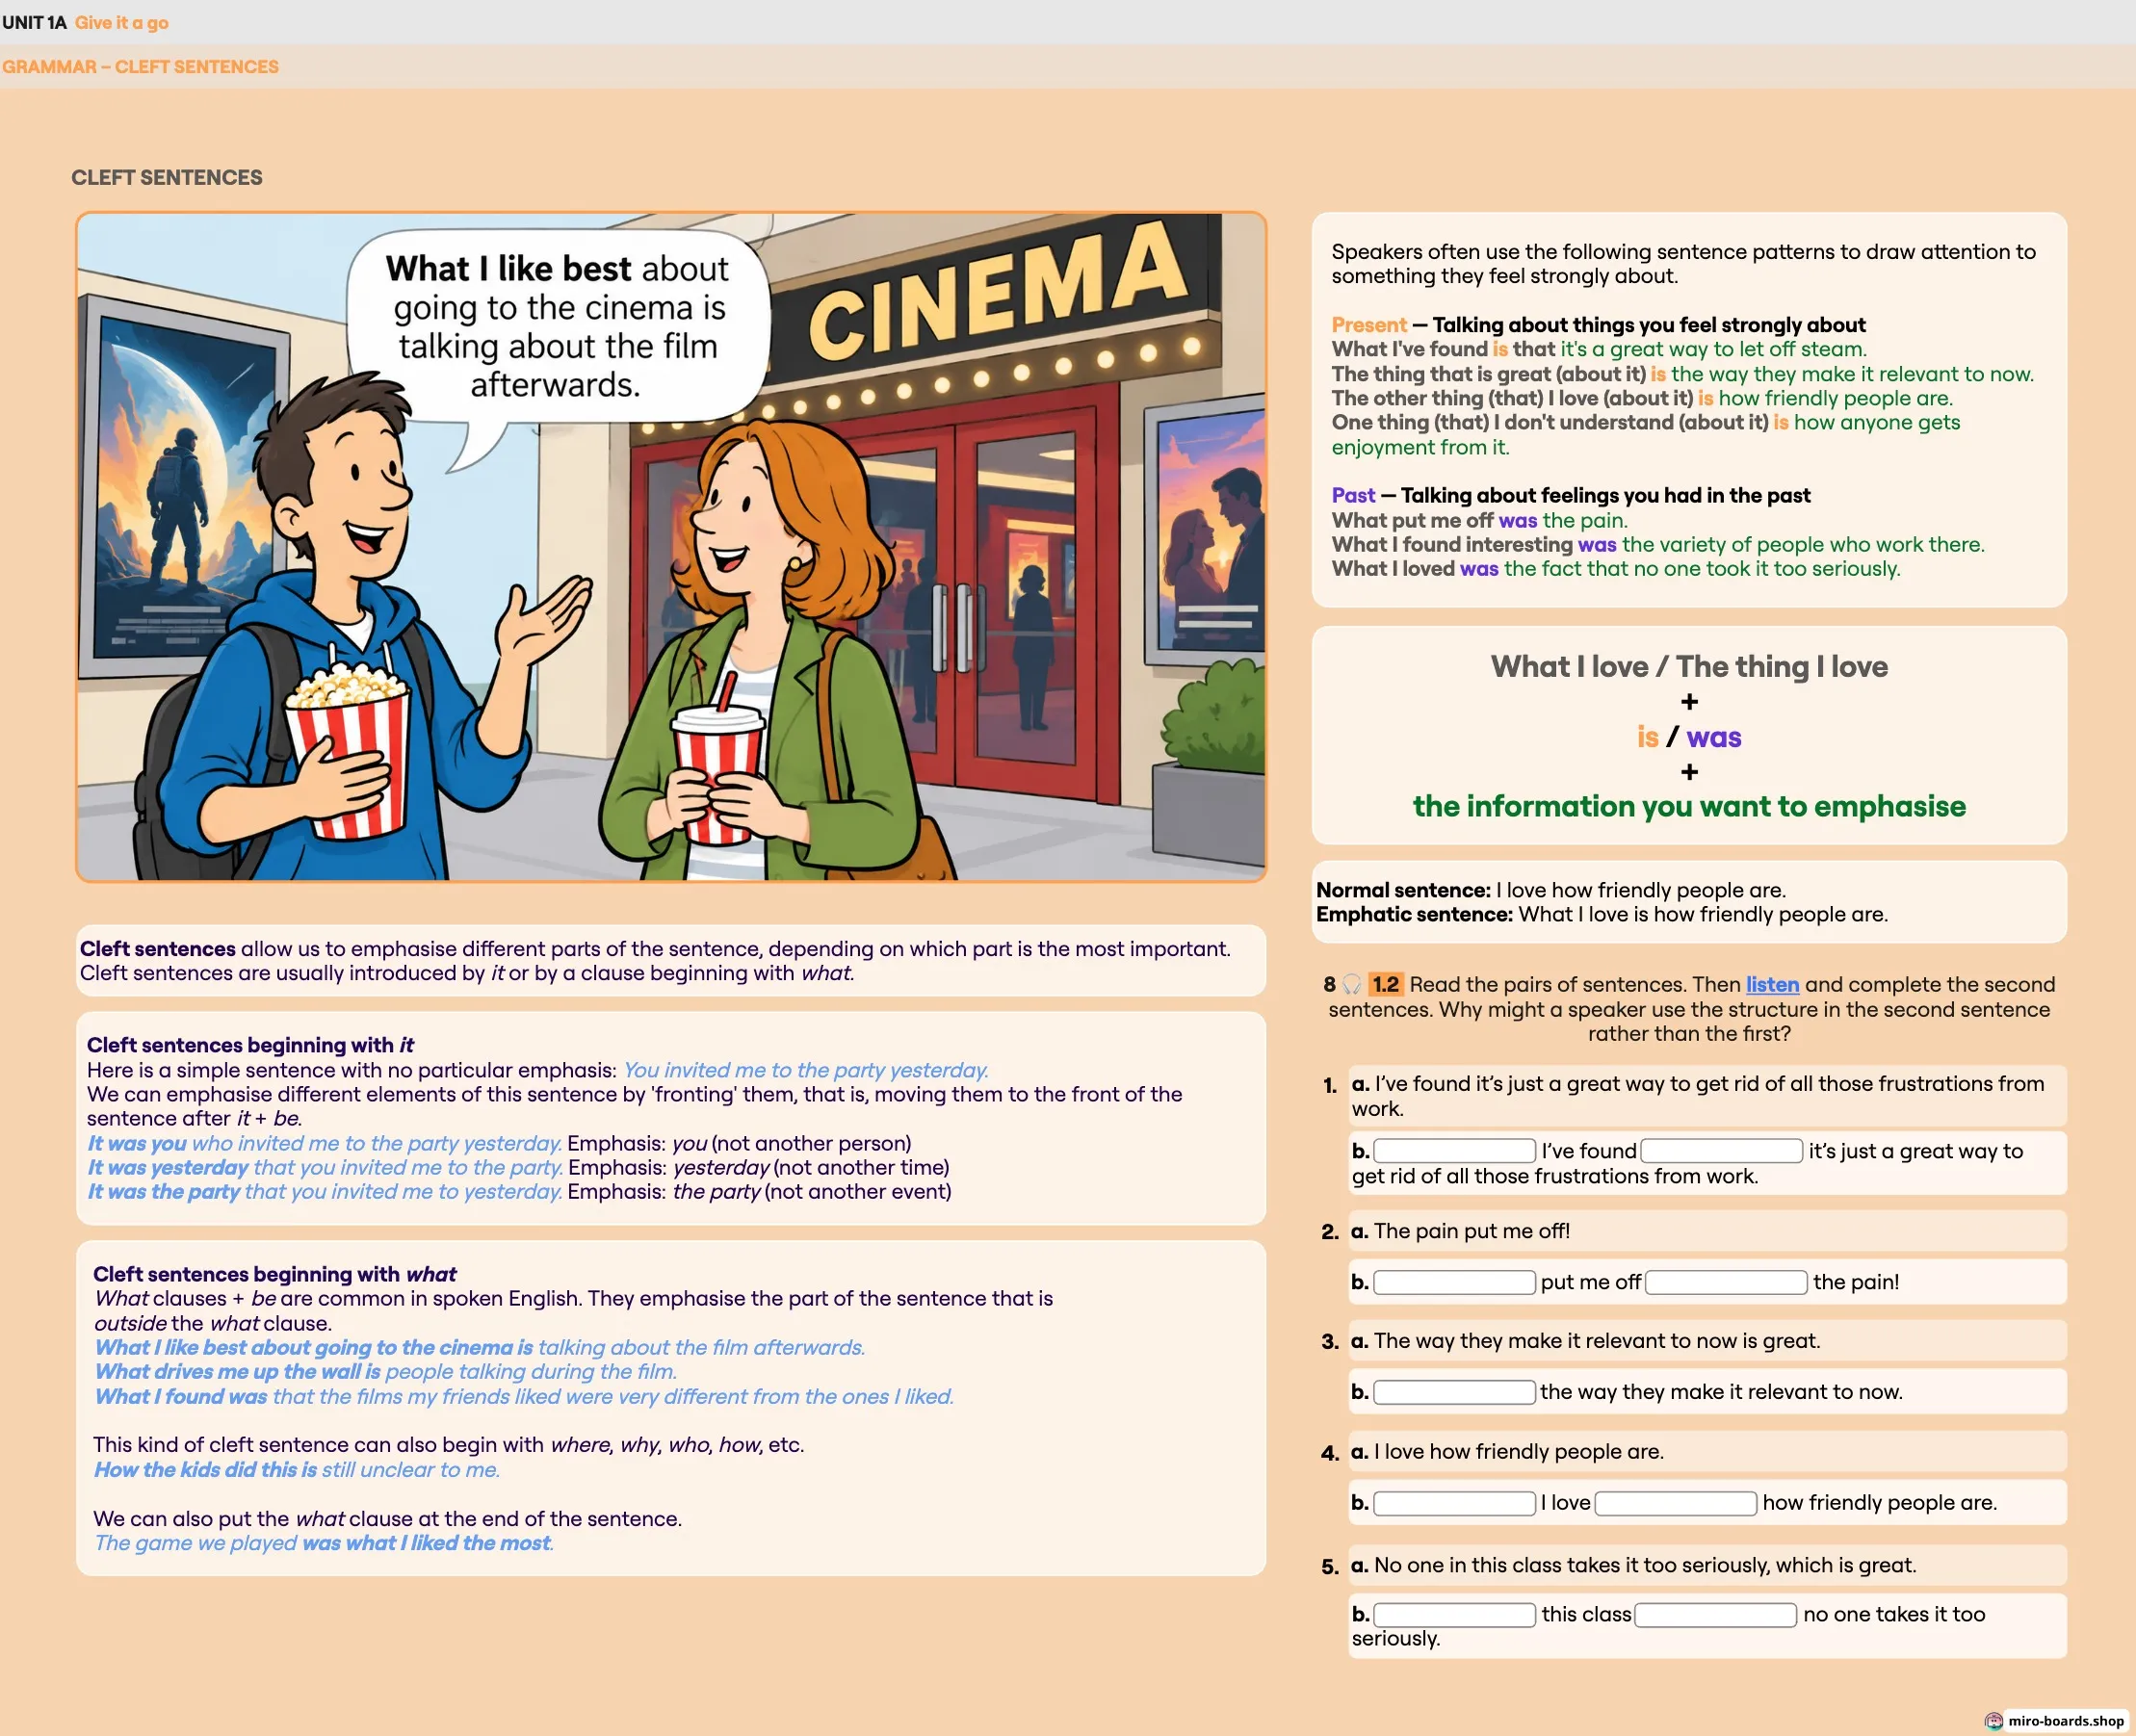Click "How the kids did this is still unclear to me."

click(x=297, y=1470)
